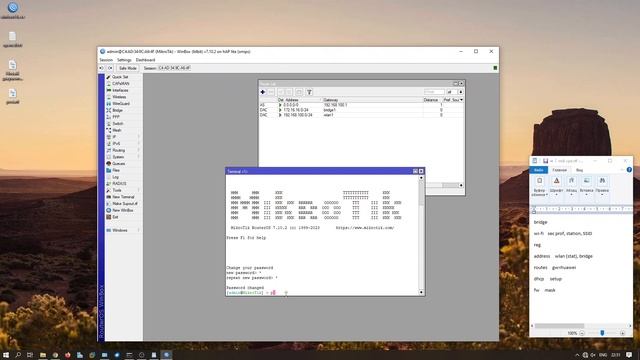Open the Settings menu
640x360 pixels.
124,60
